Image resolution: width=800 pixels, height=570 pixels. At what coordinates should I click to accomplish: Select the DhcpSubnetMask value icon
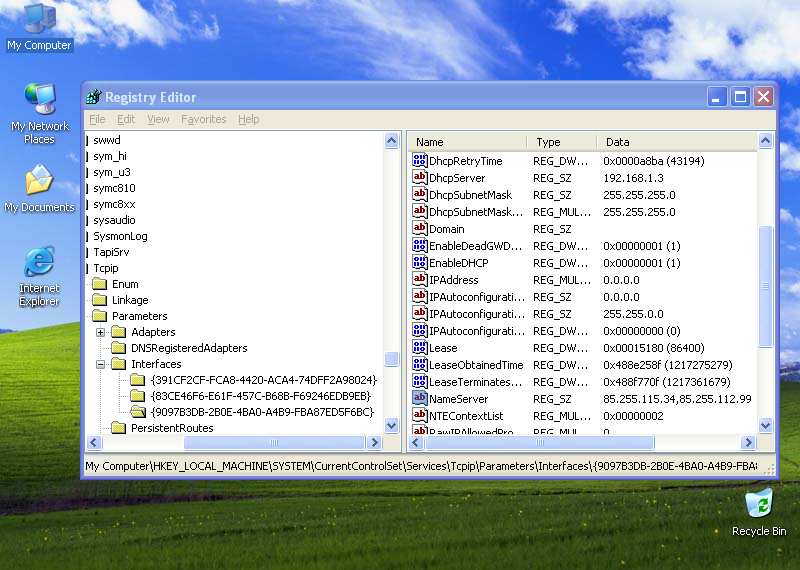click(x=419, y=194)
